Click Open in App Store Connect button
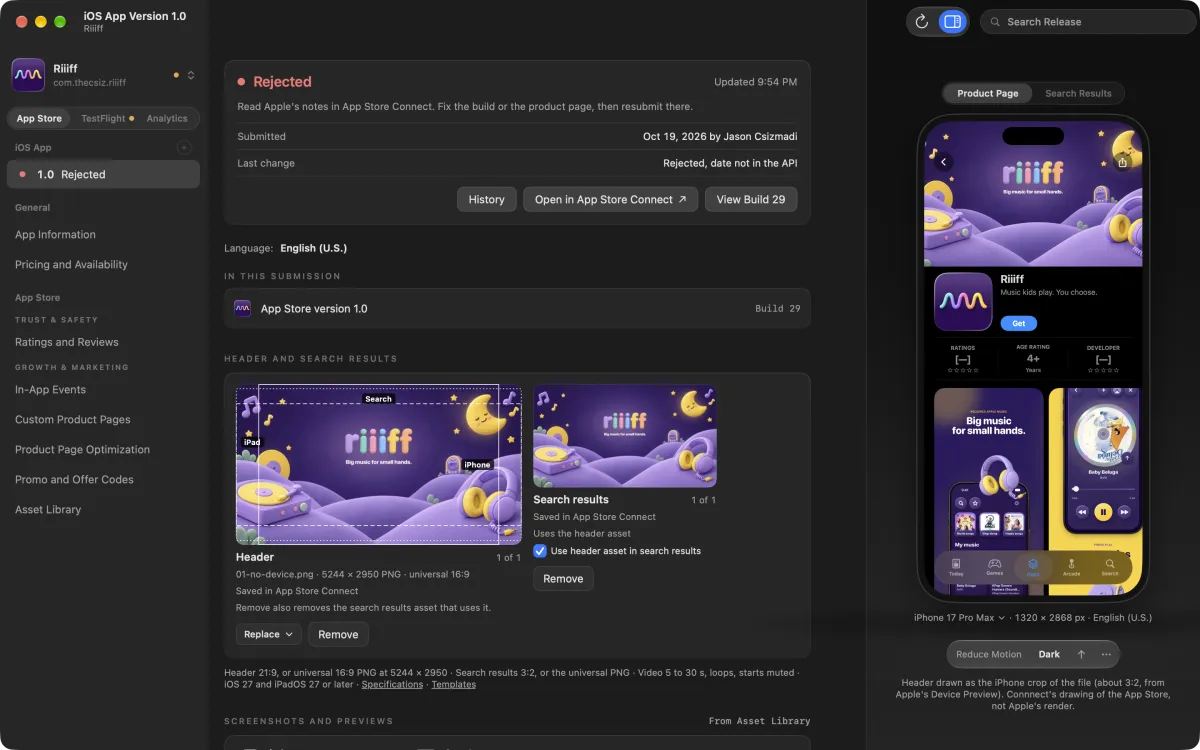The height and width of the screenshot is (750, 1200). 610,199
